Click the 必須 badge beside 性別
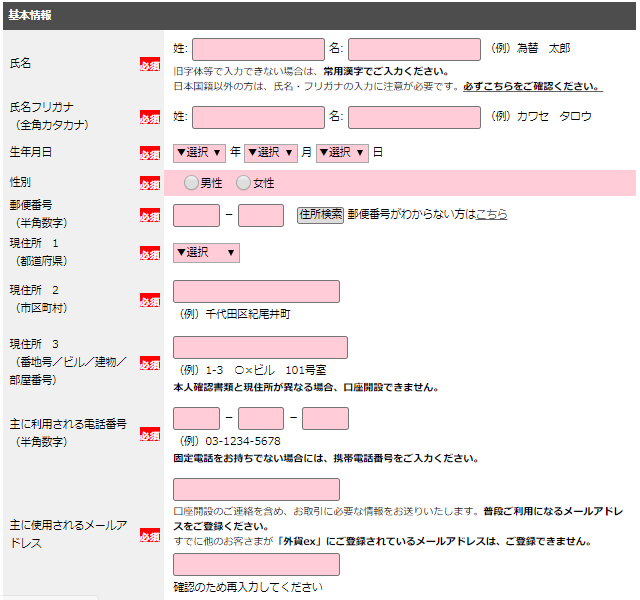Viewport: 640px width, 600px height. point(150,184)
